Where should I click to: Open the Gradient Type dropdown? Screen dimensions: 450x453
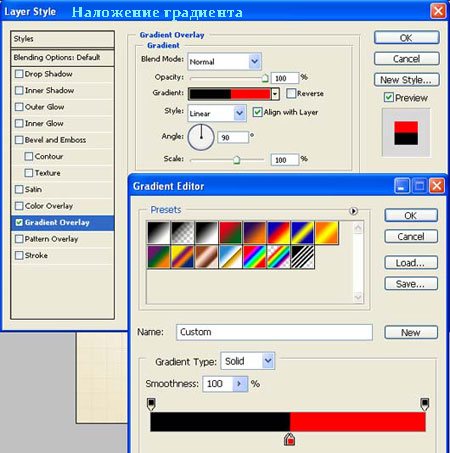click(248, 361)
